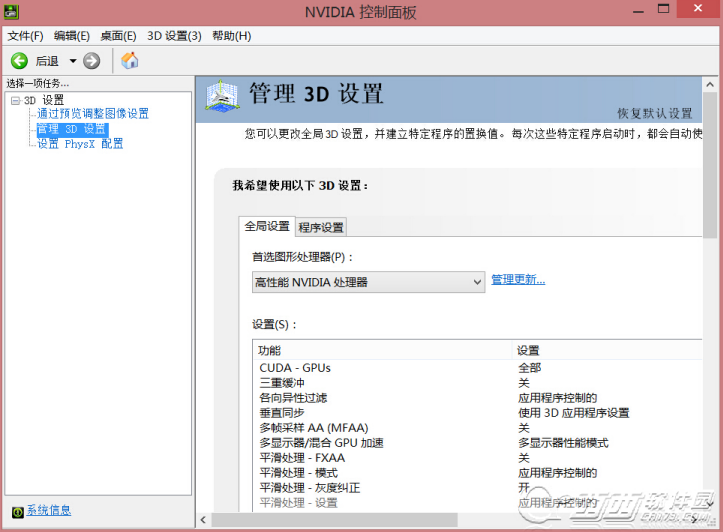Click the NVIDIA app icon in title bar
Screen dimensions: 723x532
click(11, 12)
